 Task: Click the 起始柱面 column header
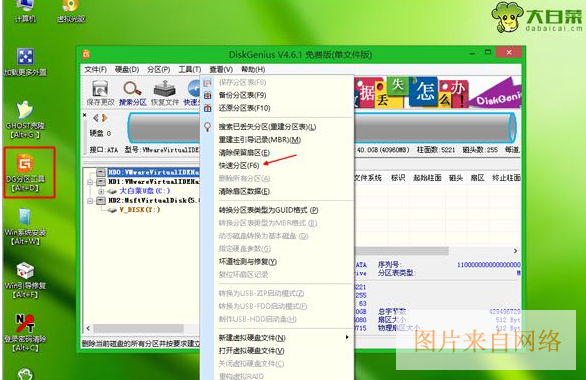coord(427,178)
